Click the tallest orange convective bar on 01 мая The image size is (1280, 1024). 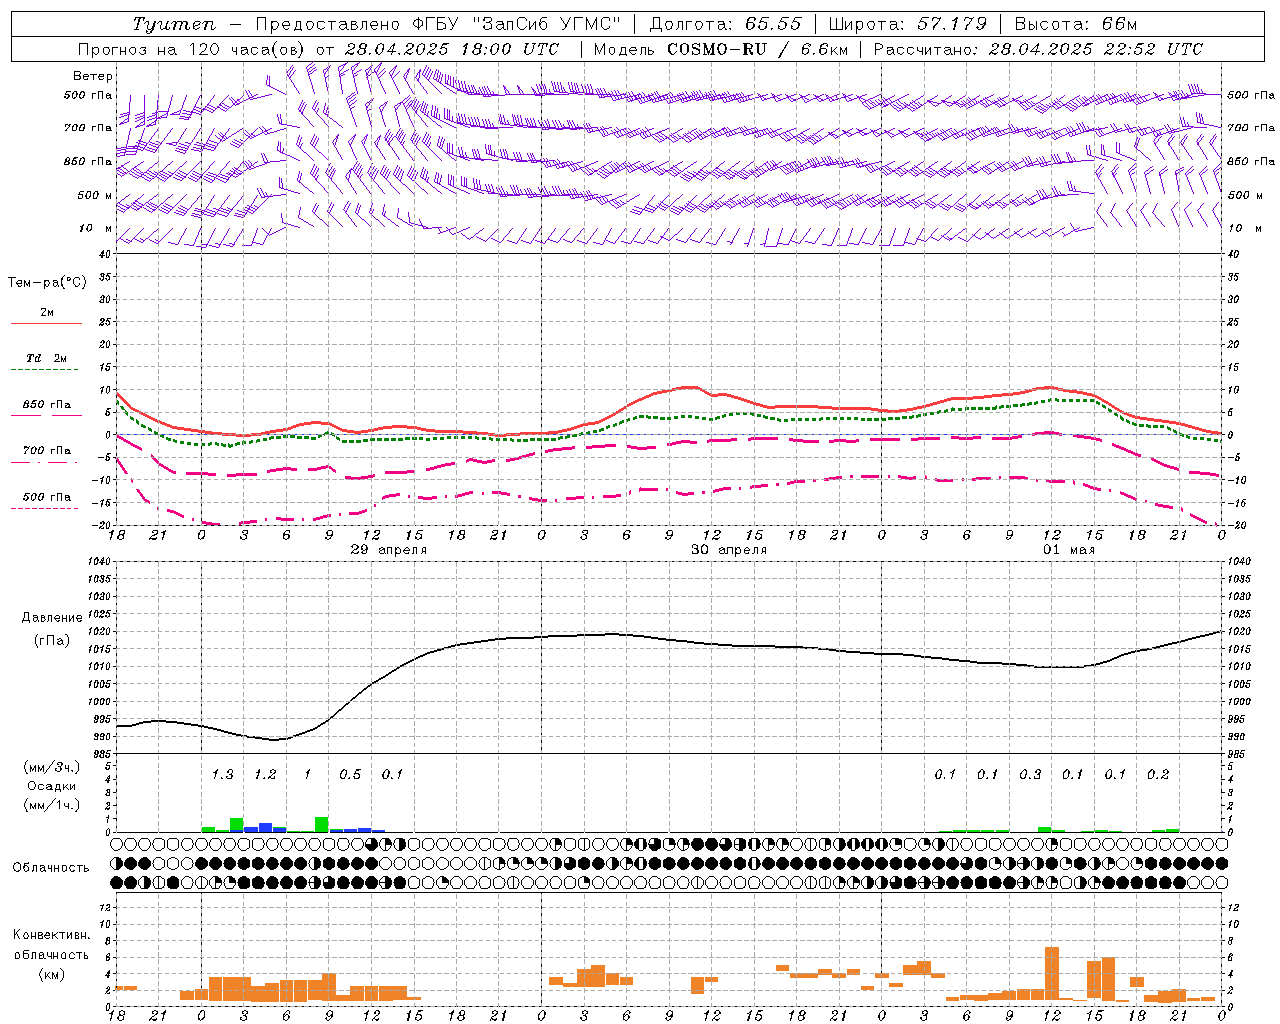pos(1052,973)
